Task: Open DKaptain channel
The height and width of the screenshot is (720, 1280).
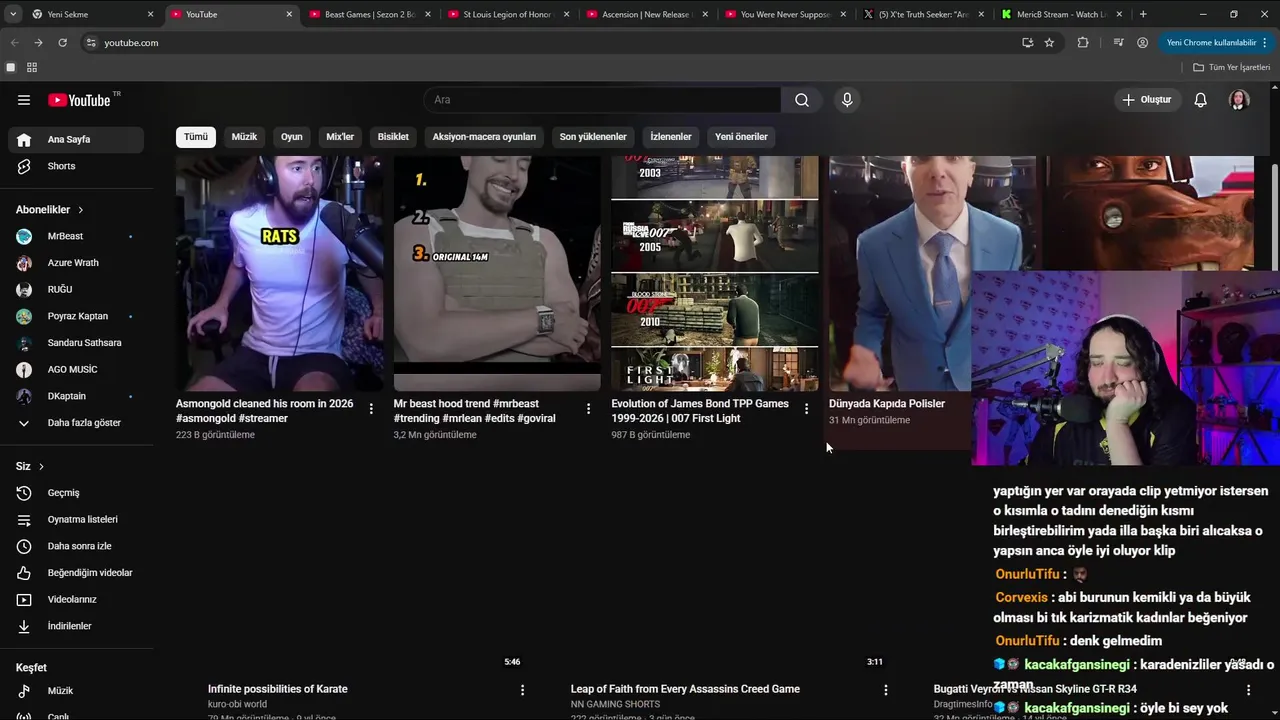Action: point(76,396)
